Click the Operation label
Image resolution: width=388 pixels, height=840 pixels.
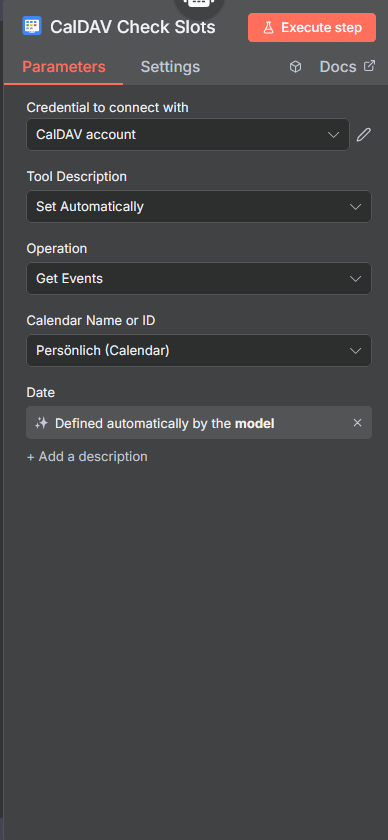57,249
